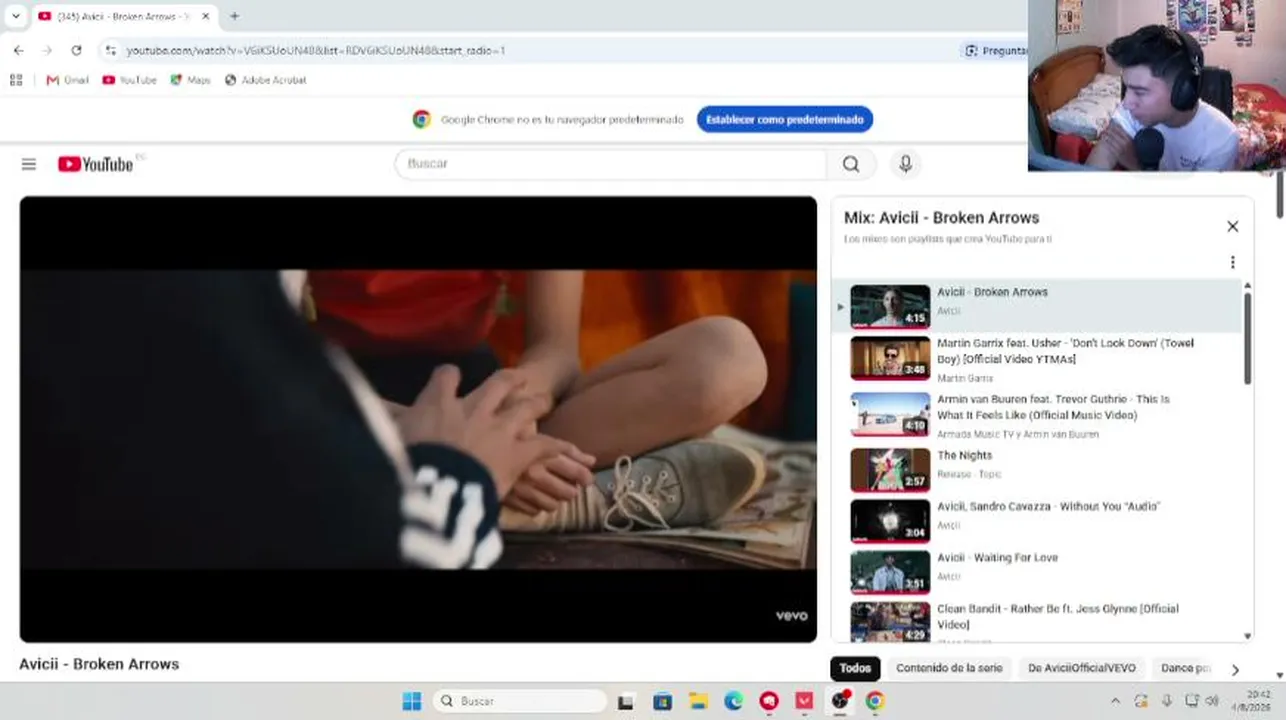View site information icon in address bar

coord(111,50)
